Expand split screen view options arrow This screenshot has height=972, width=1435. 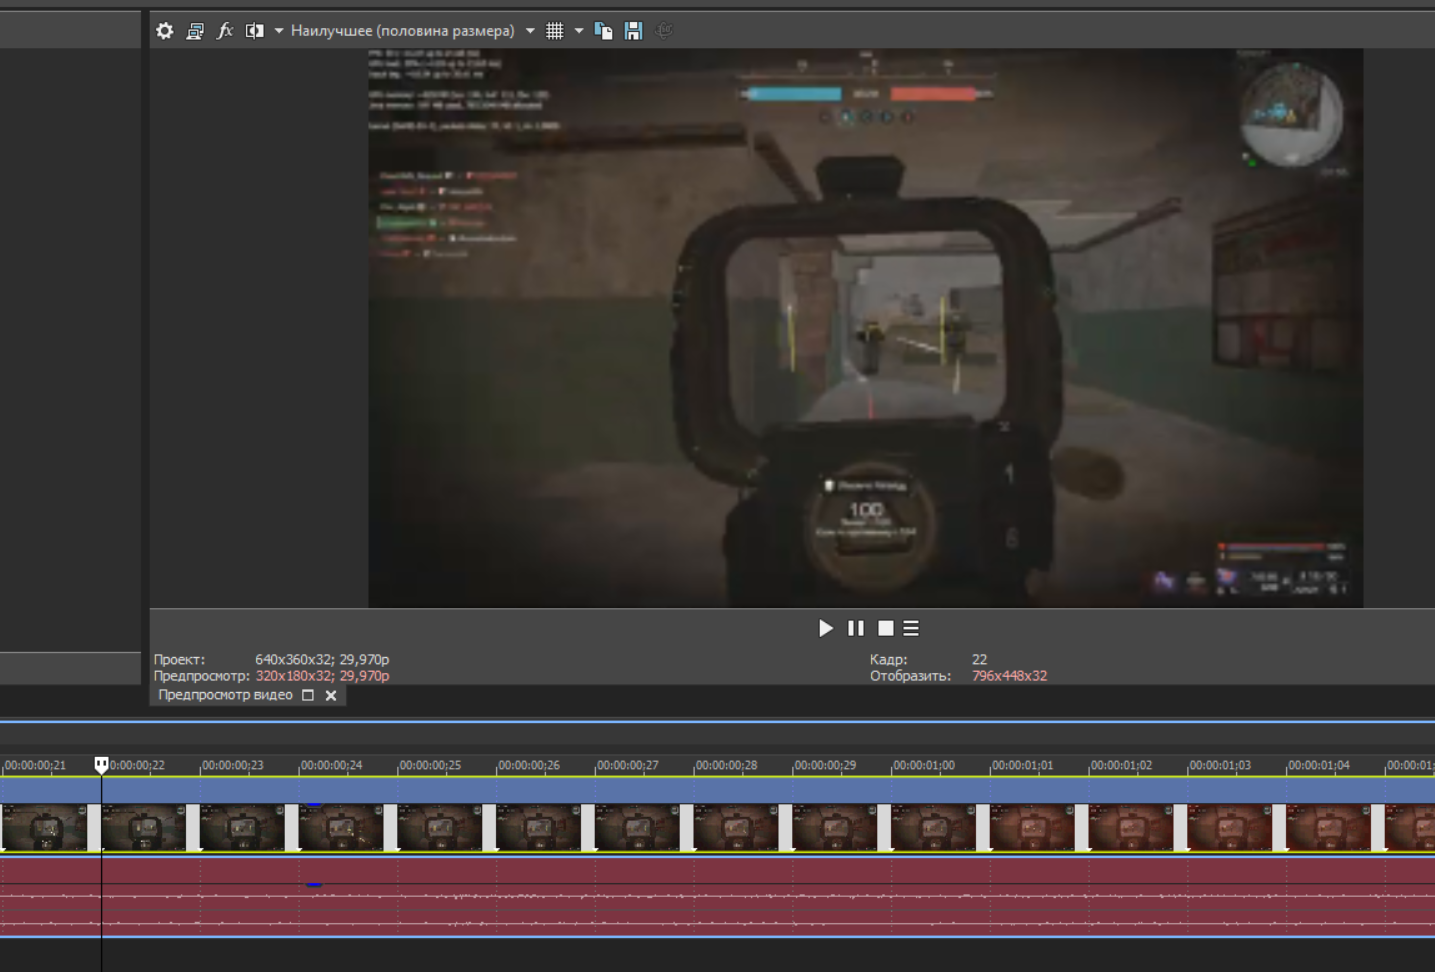tap(279, 31)
